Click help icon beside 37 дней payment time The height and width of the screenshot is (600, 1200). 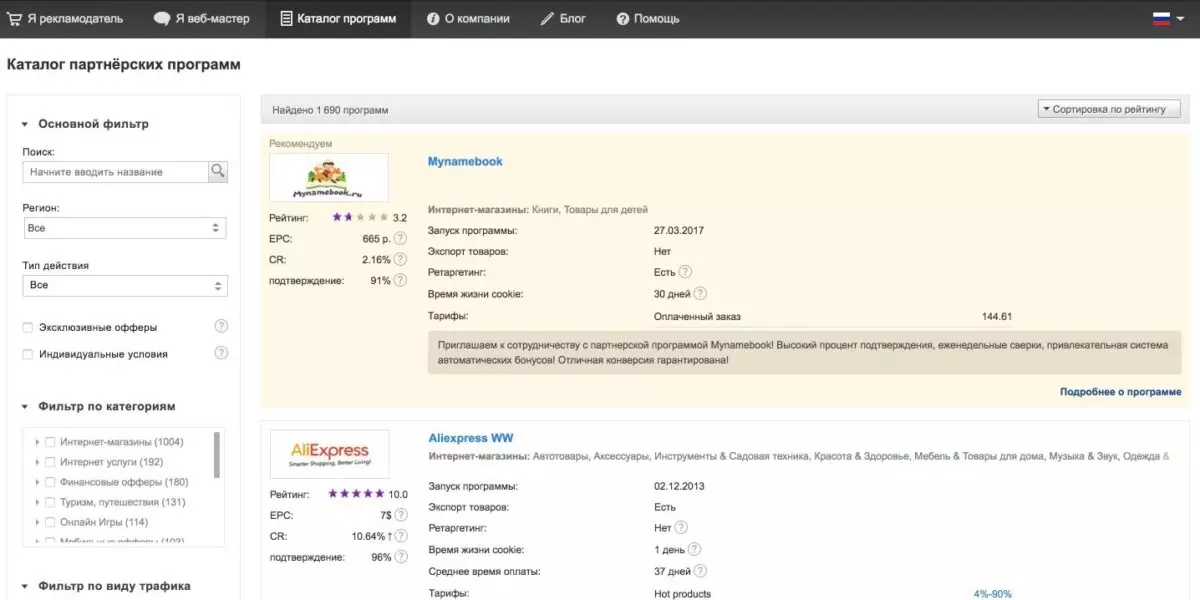click(x=700, y=571)
